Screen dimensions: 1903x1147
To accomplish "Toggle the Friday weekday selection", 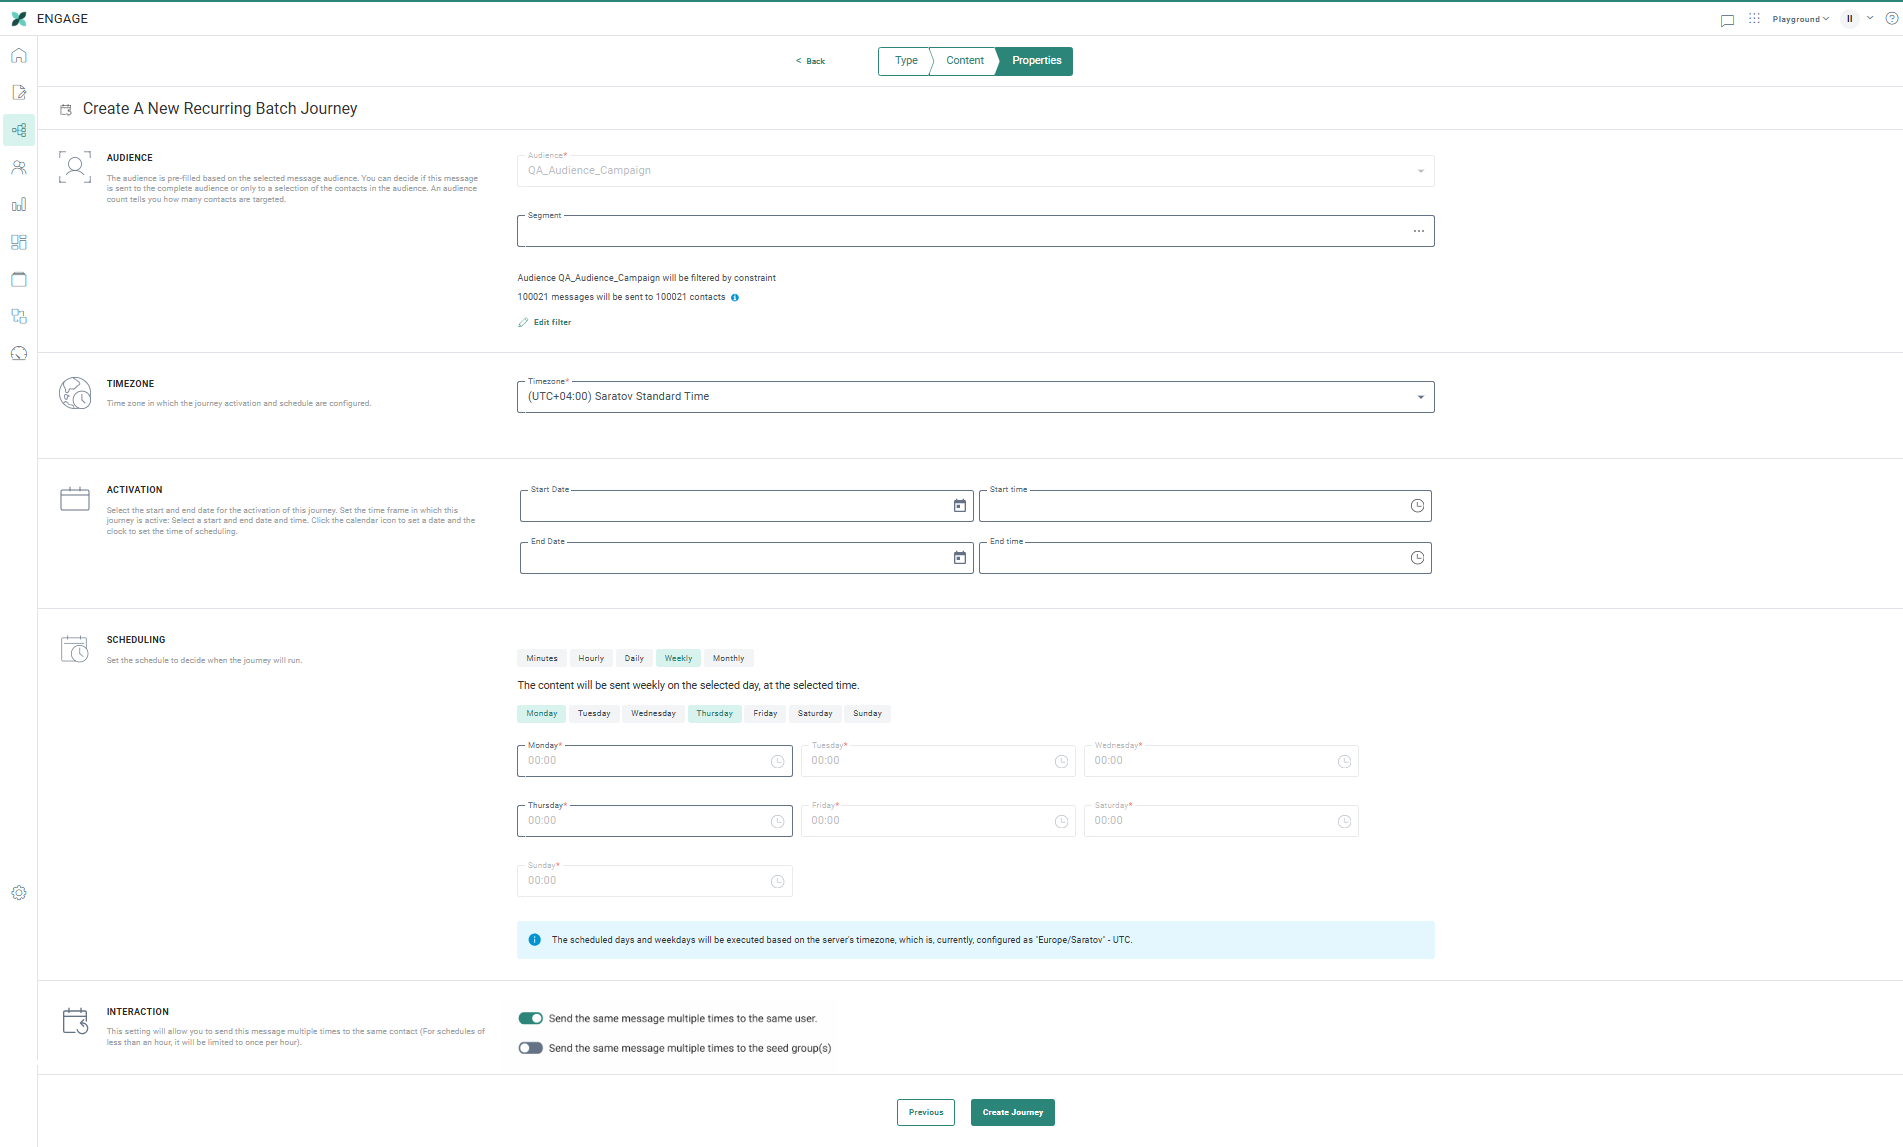I will pos(765,714).
